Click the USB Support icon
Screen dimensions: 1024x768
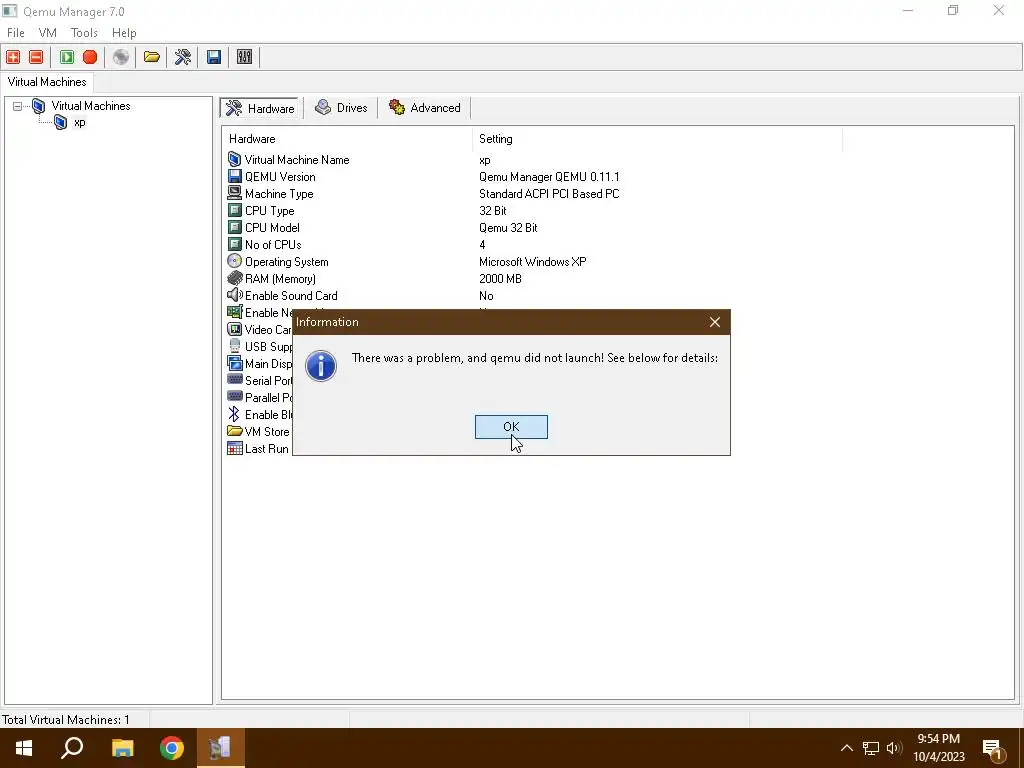coord(234,346)
